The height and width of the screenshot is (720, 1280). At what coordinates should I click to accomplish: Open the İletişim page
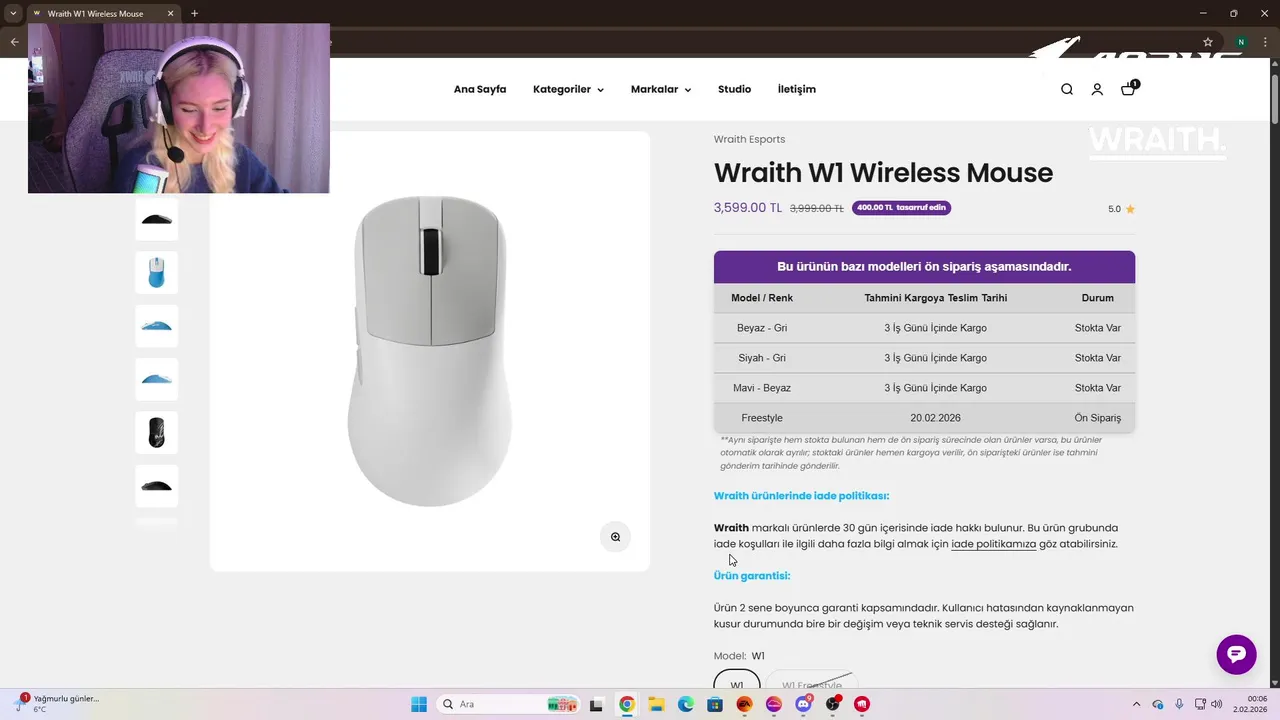pos(797,89)
